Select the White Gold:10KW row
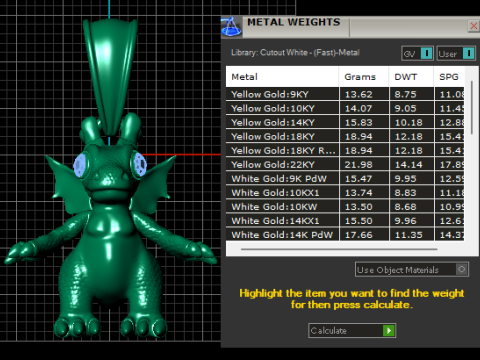The height and width of the screenshot is (360, 480). pos(345,207)
